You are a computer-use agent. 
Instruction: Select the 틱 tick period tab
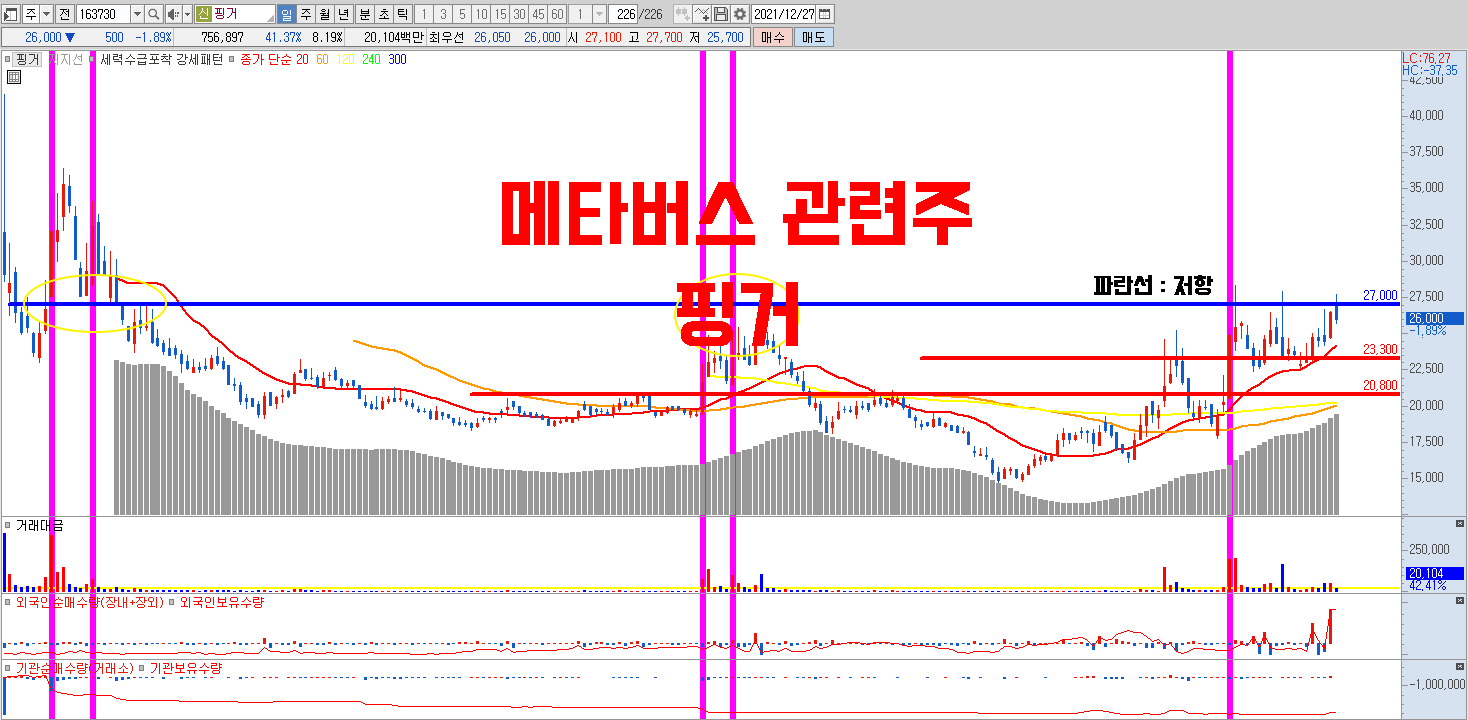tap(402, 14)
